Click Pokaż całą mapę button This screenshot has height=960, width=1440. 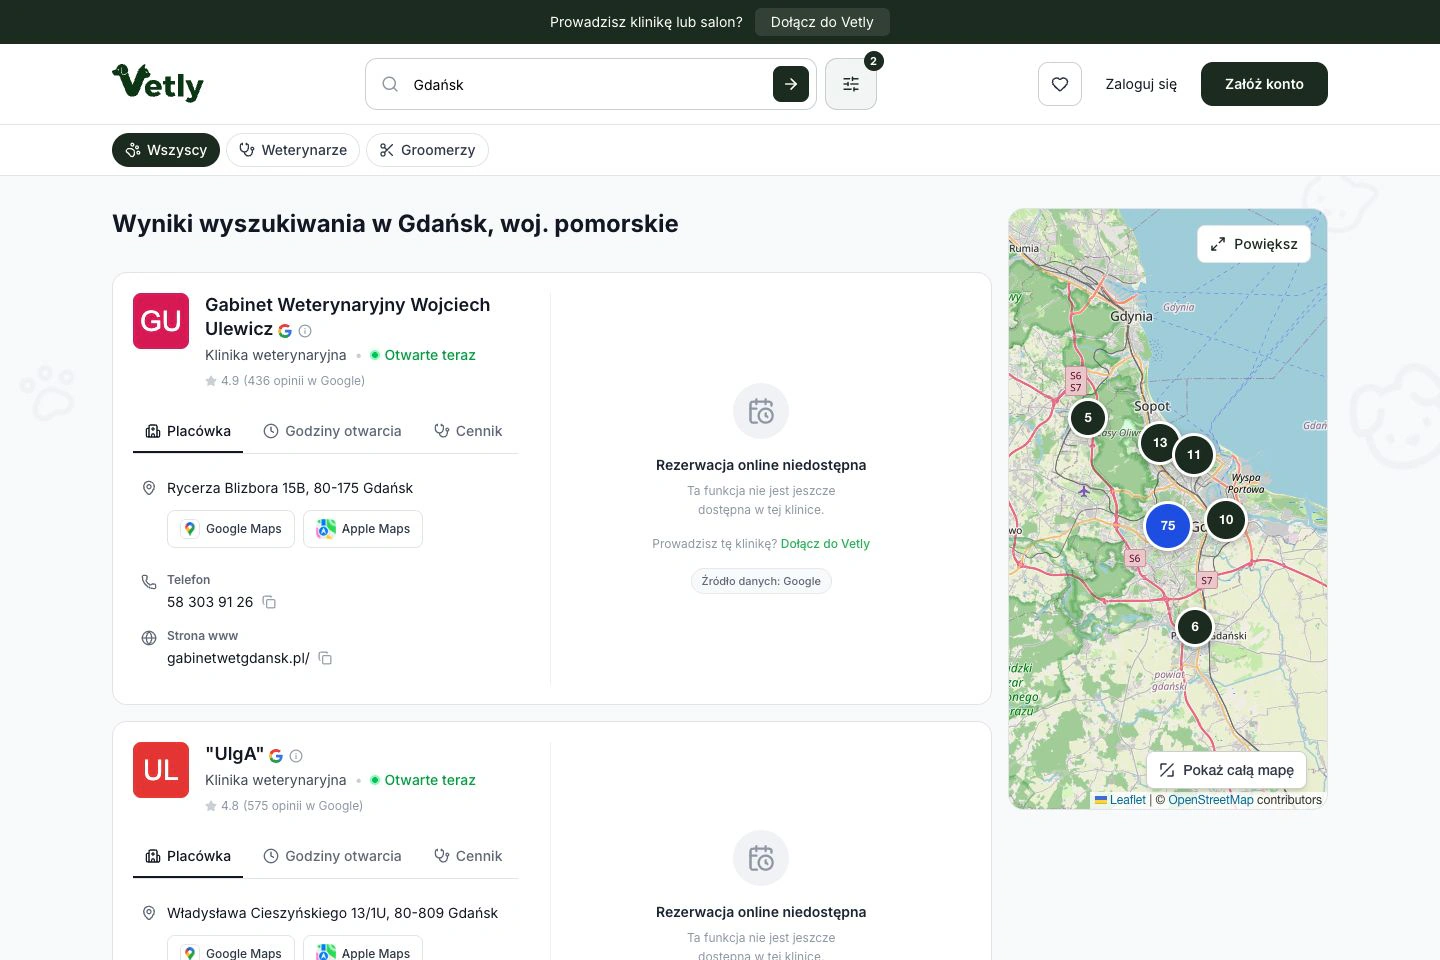coord(1226,770)
